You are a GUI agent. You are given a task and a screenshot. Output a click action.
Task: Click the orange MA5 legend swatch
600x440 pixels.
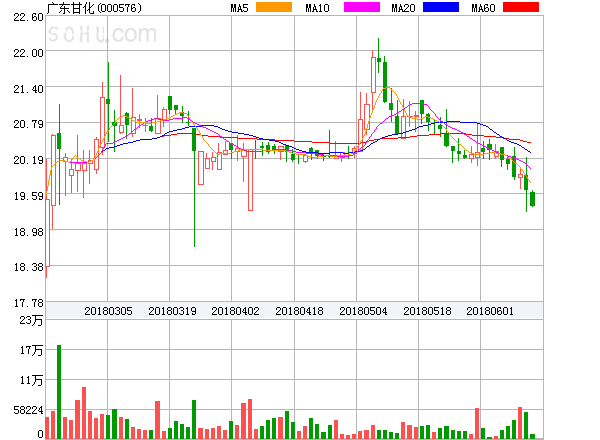274,7
